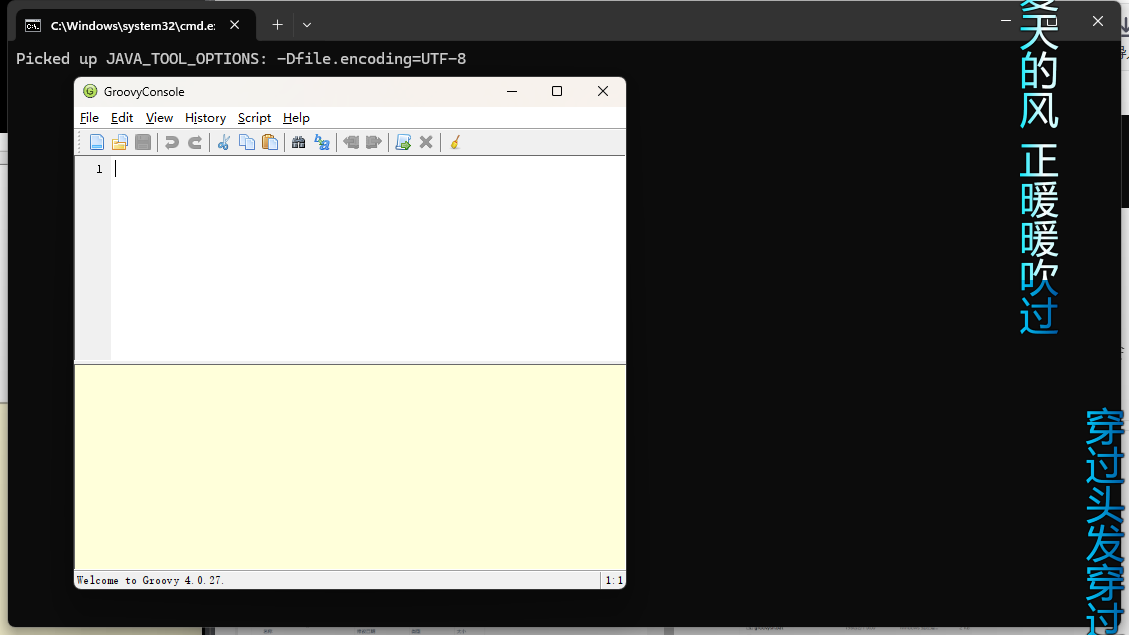This screenshot has height=635, width=1129.
Task: Click the Clear Output broom icon
Action: pyautogui.click(x=455, y=143)
